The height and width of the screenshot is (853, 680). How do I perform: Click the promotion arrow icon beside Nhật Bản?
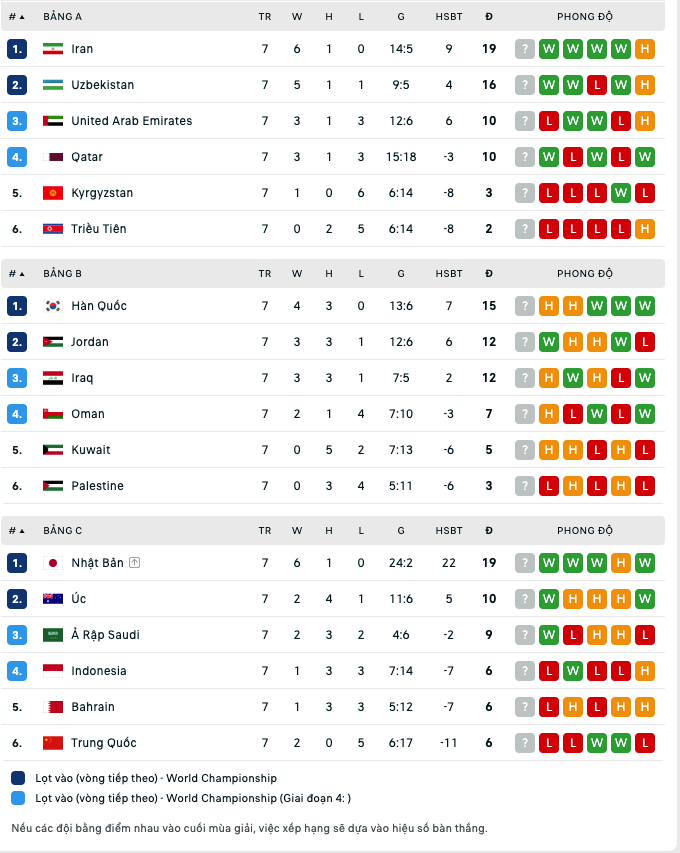tap(135, 563)
